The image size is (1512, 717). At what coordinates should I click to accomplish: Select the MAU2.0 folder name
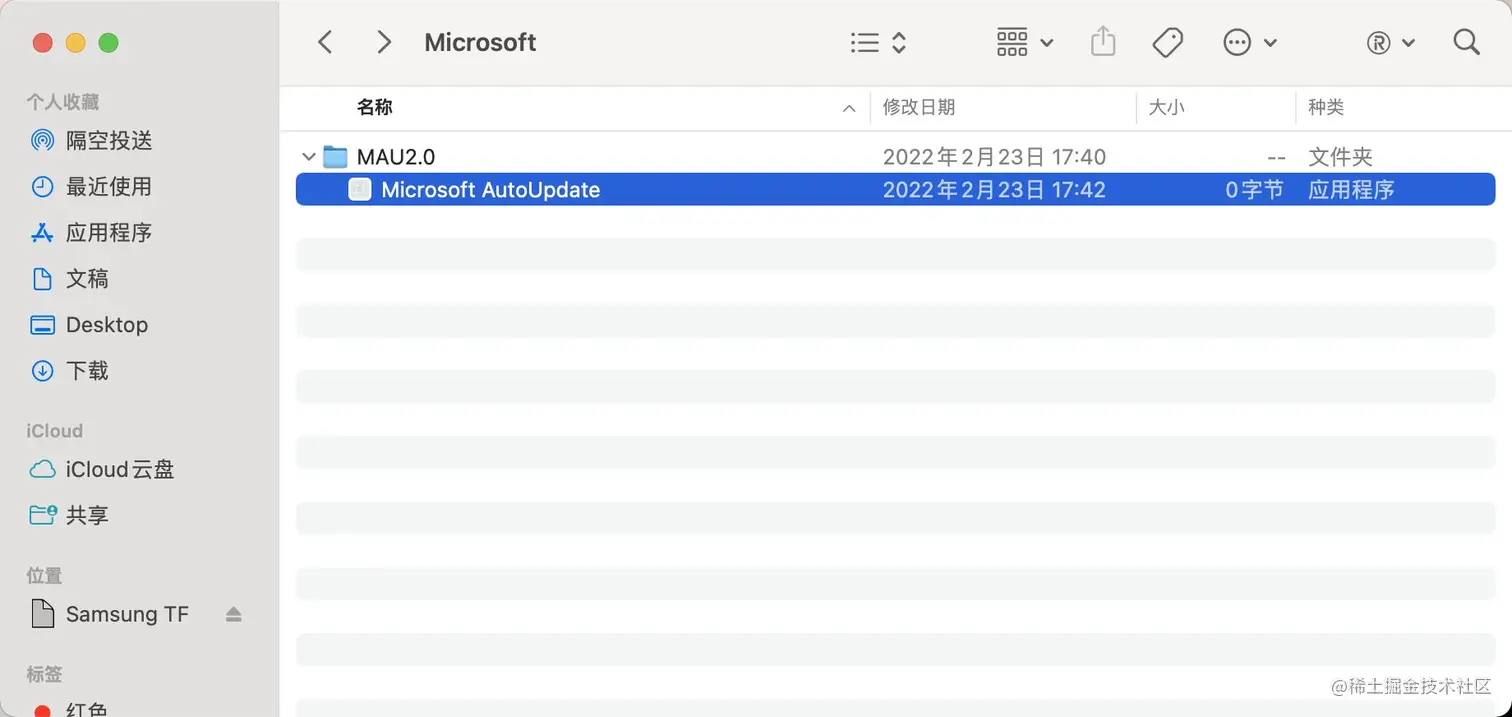pyautogui.click(x=396, y=157)
